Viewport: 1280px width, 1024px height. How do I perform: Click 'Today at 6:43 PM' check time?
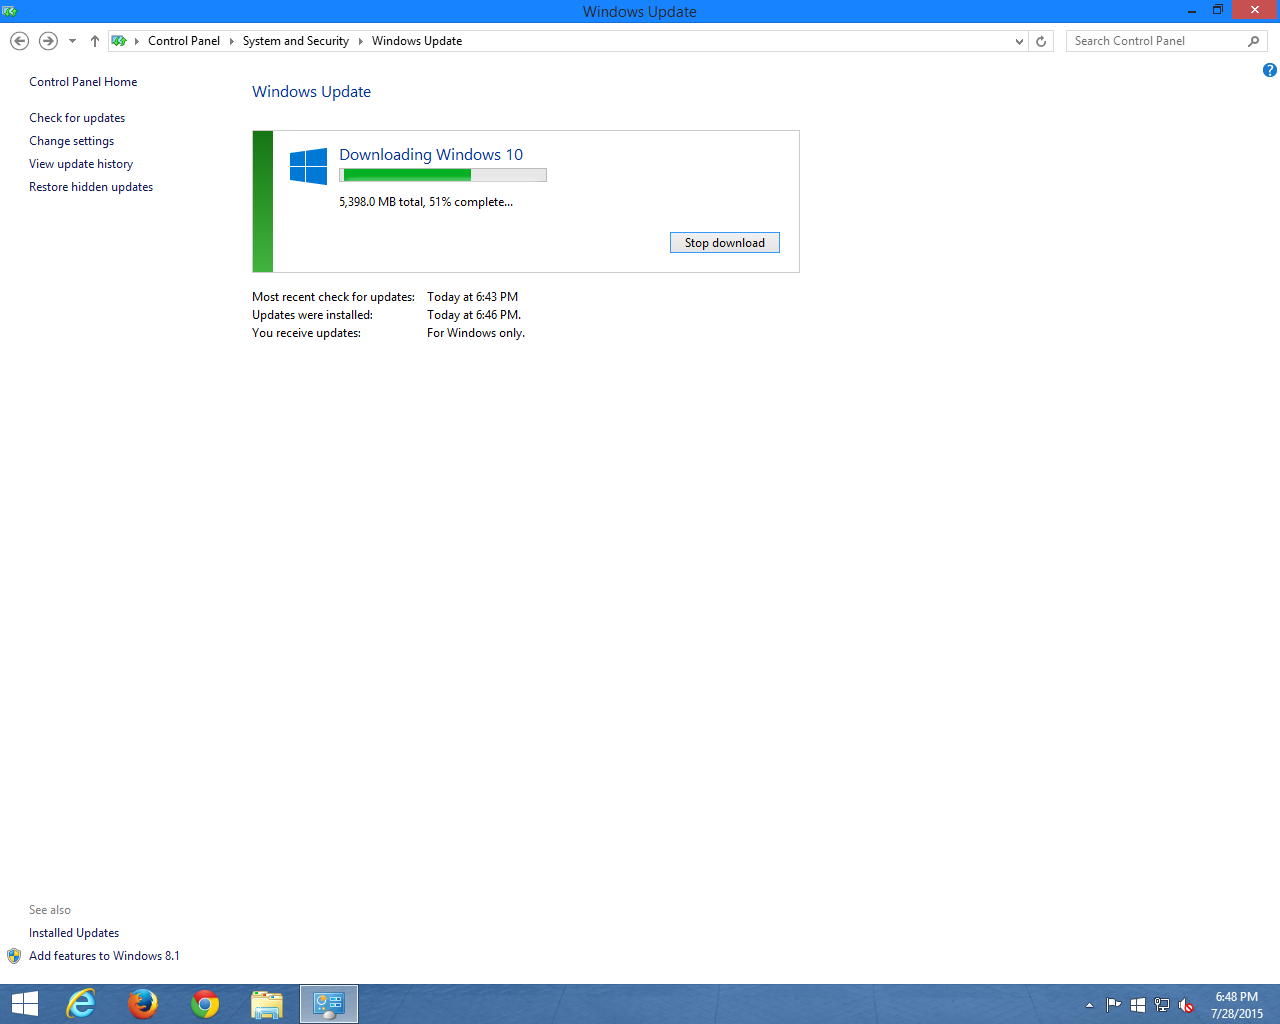click(472, 297)
